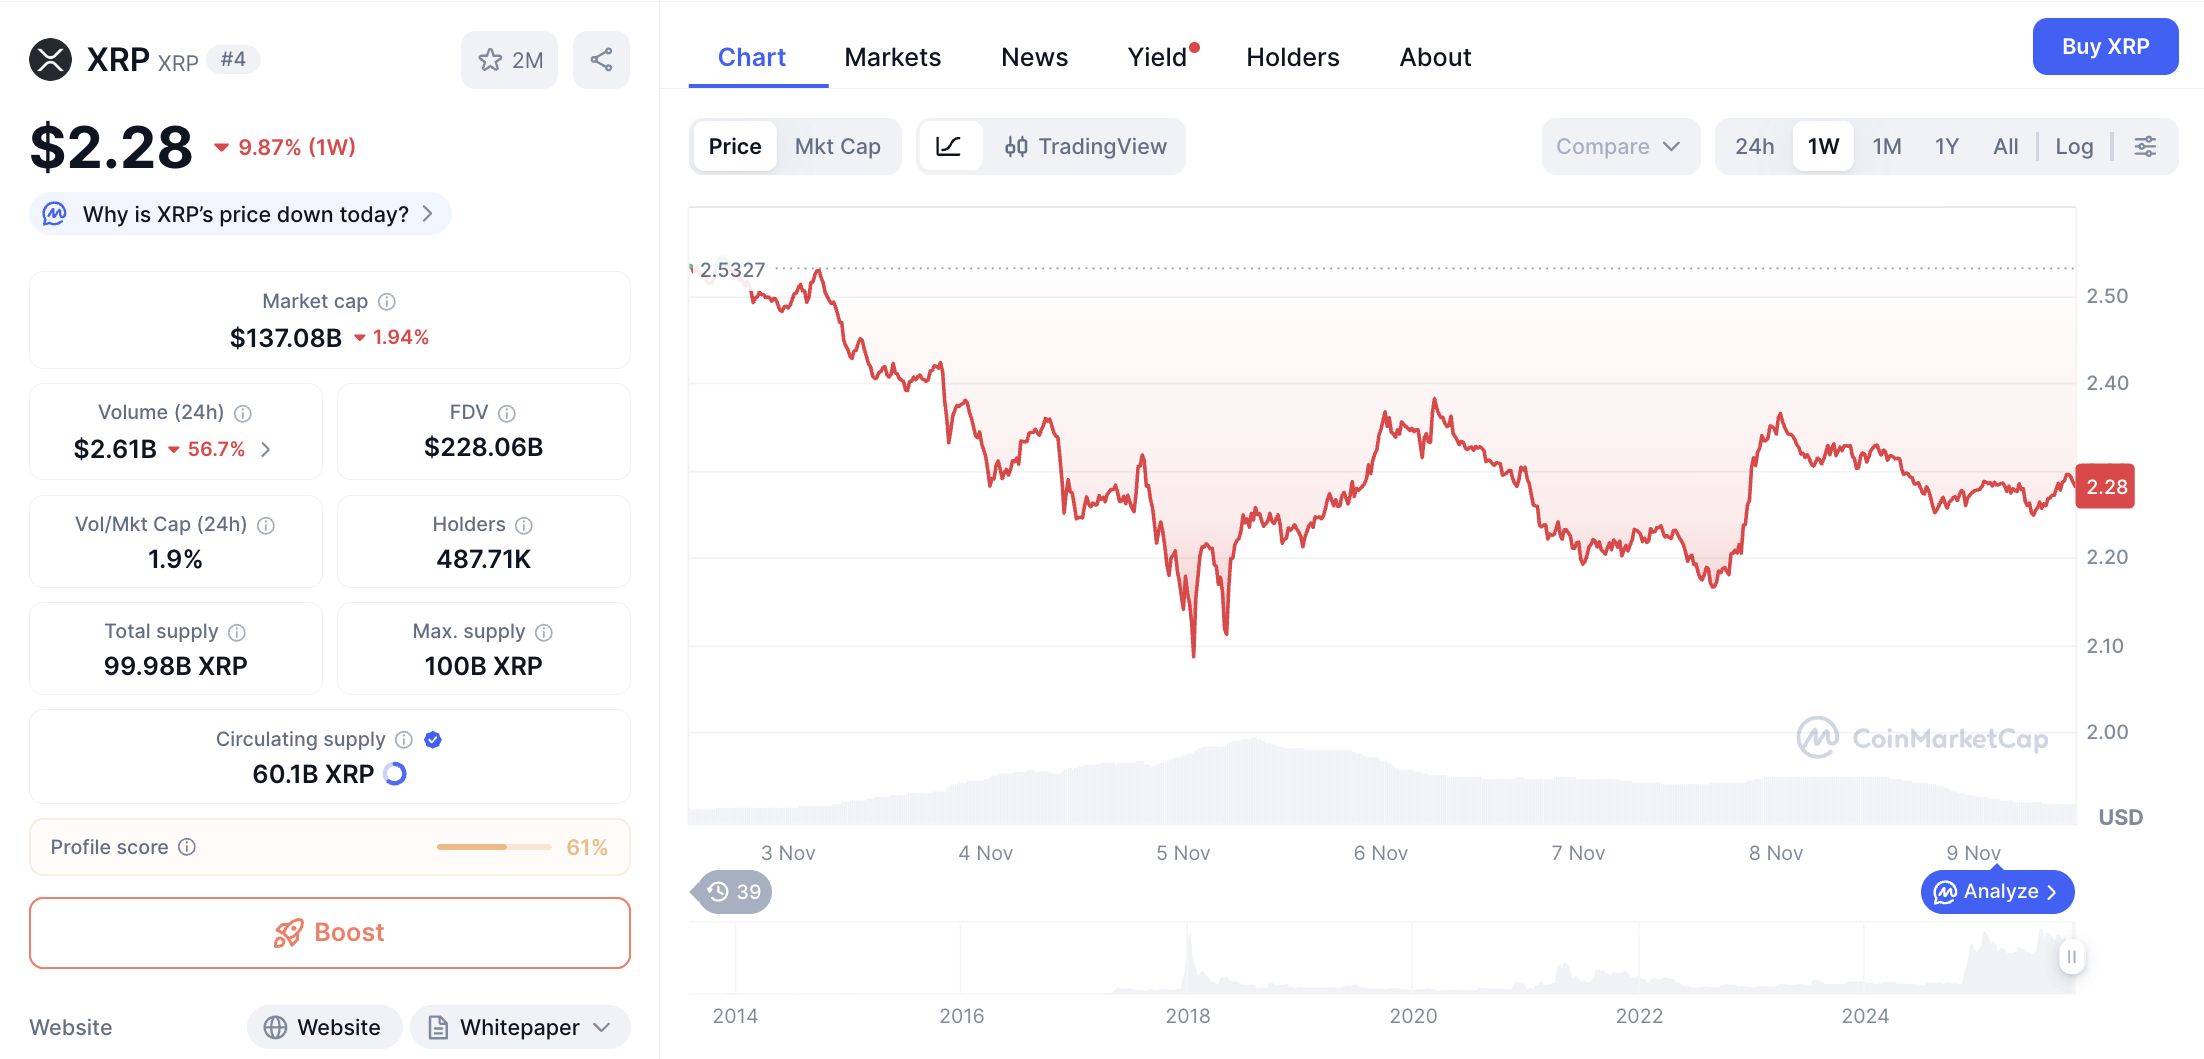2204x1059 pixels.
Task: Expand Volume (24h) details chevron
Action: pos(266,450)
